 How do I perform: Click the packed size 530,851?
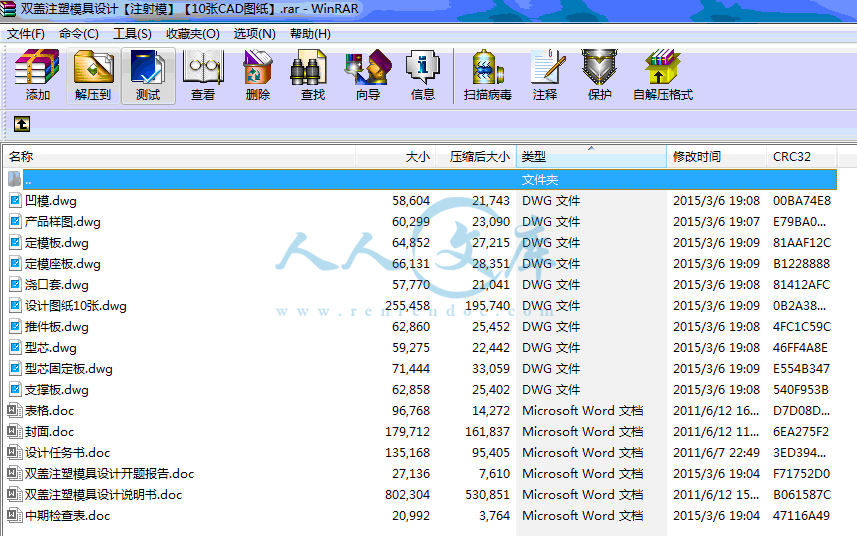click(487, 494)
